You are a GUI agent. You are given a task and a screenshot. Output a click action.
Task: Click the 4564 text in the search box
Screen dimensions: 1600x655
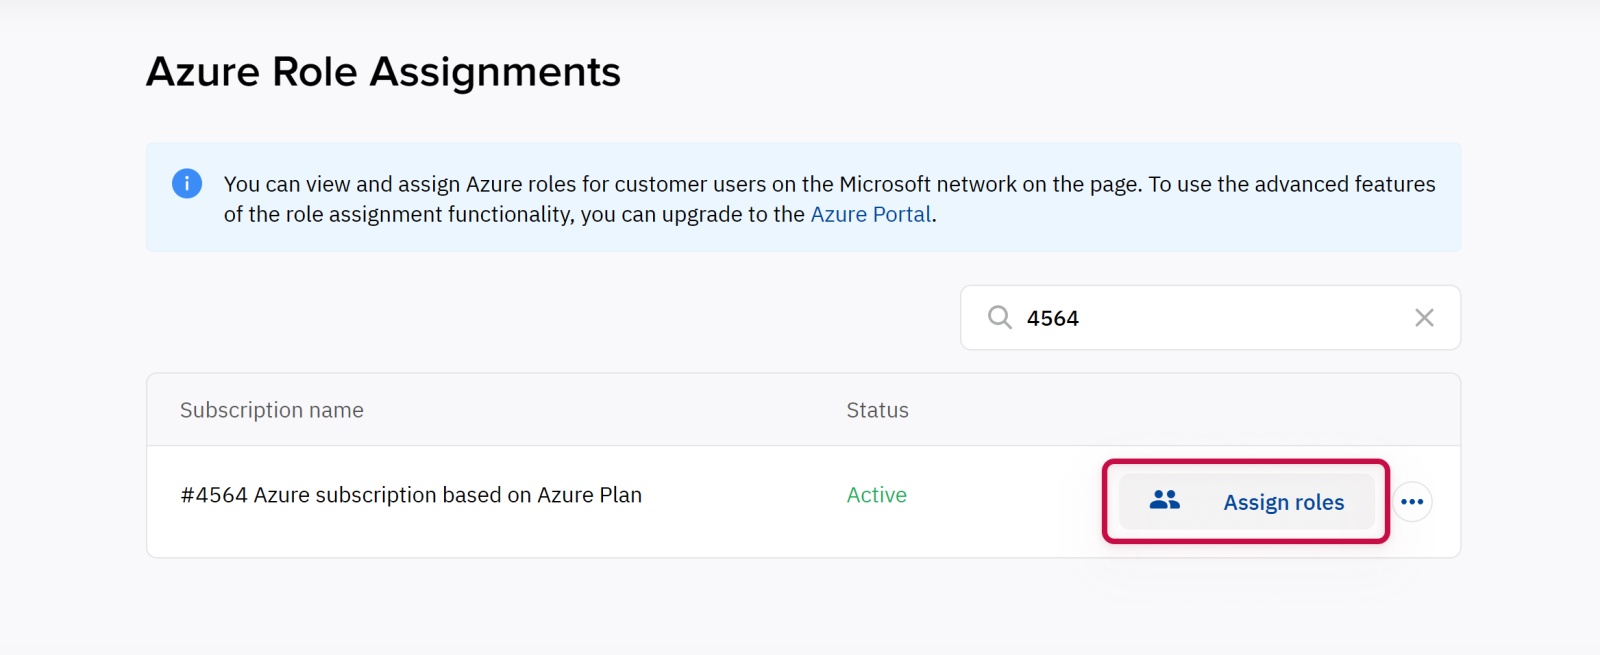[x=1052, y=319]
